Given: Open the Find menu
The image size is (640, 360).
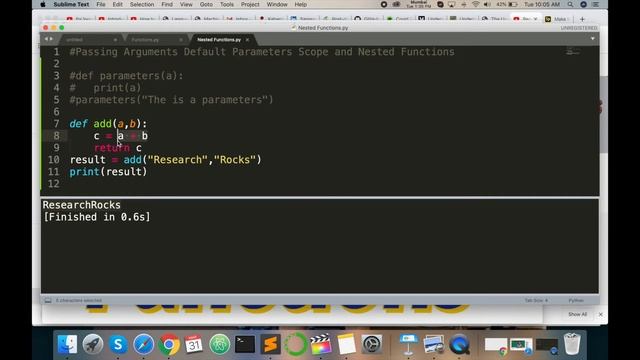Looking at the screenshot, I should tap(167, 4).
